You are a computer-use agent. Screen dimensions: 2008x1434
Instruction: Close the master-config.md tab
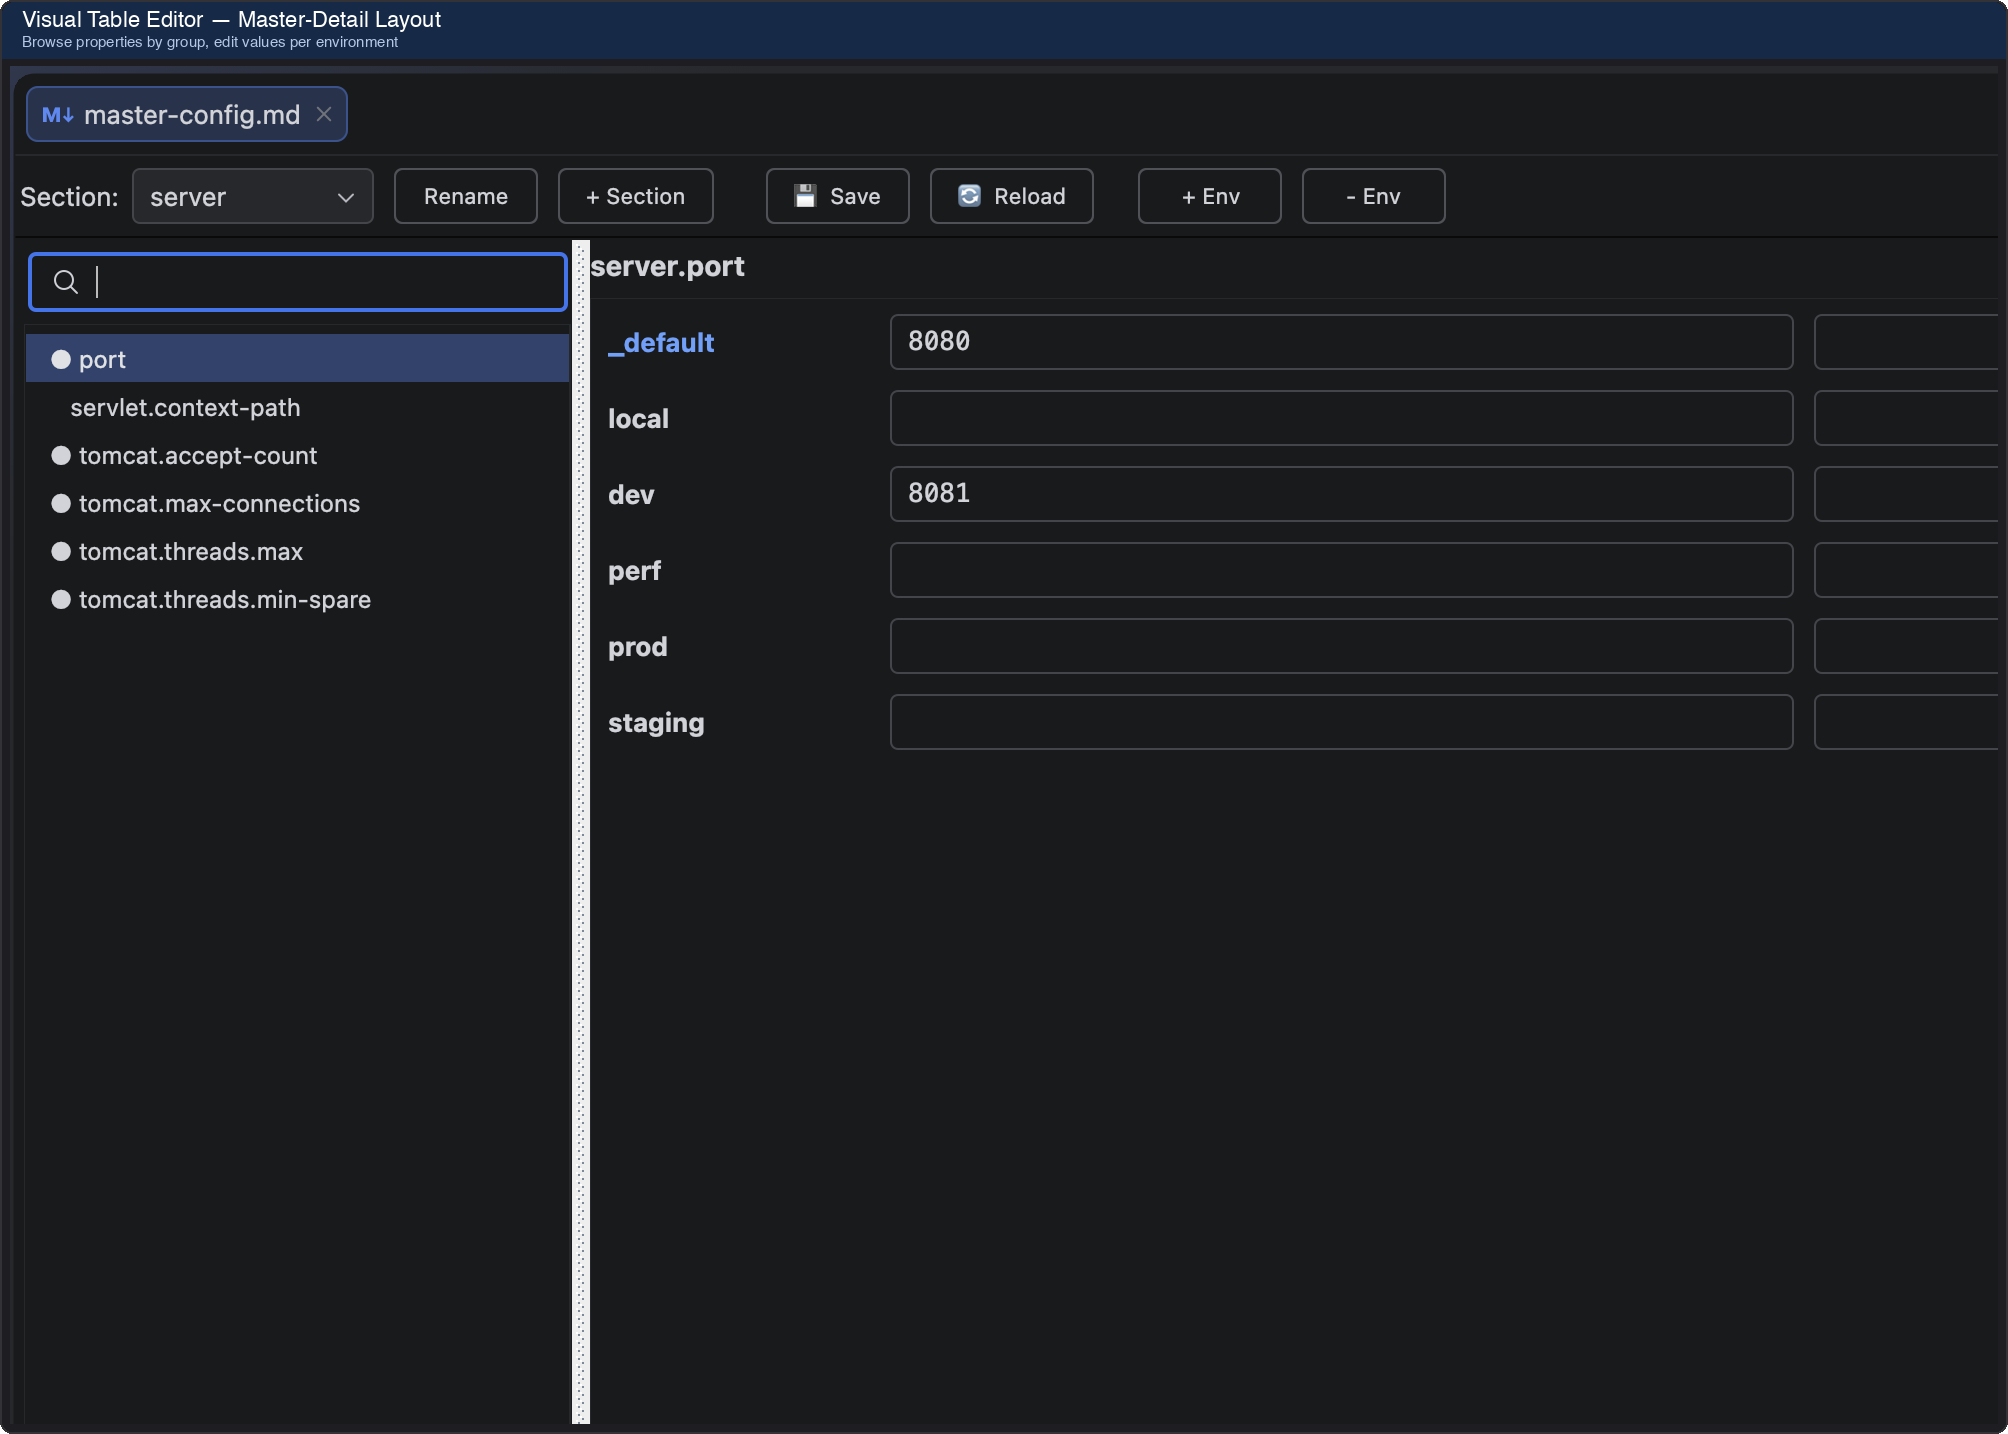[323, 114]
